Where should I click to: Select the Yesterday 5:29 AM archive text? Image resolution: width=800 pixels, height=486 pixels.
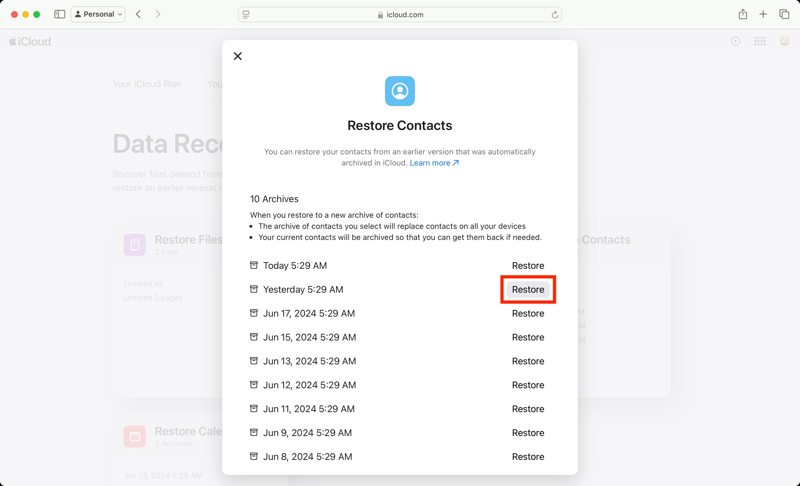coord(303,290)
